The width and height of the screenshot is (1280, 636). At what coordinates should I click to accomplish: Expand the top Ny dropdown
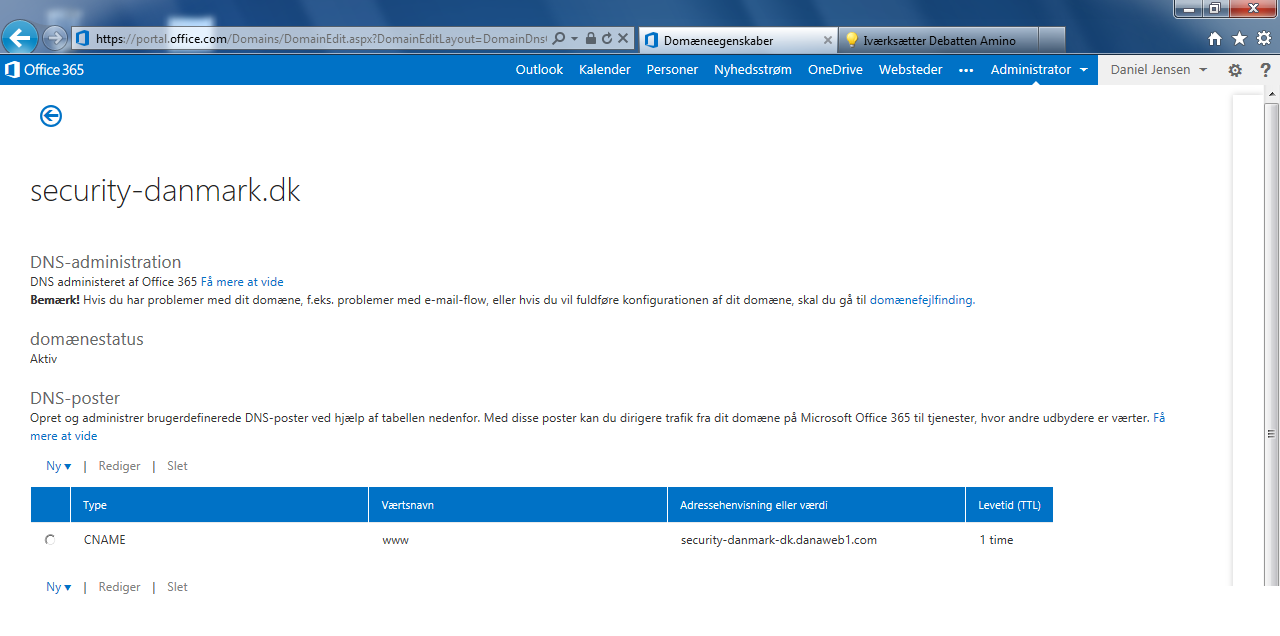(x=59, y=466)
